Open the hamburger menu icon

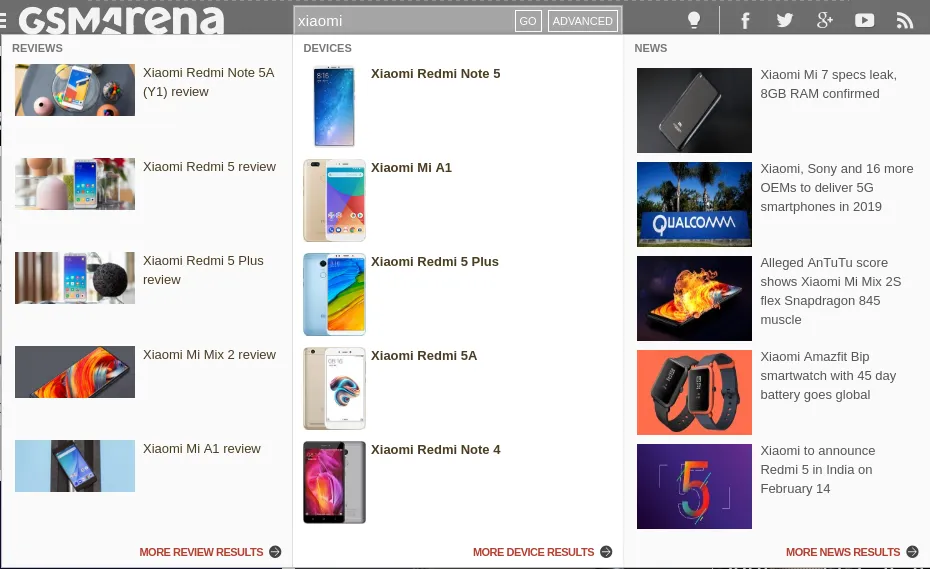pyautogui.click(x=3, y=21)
